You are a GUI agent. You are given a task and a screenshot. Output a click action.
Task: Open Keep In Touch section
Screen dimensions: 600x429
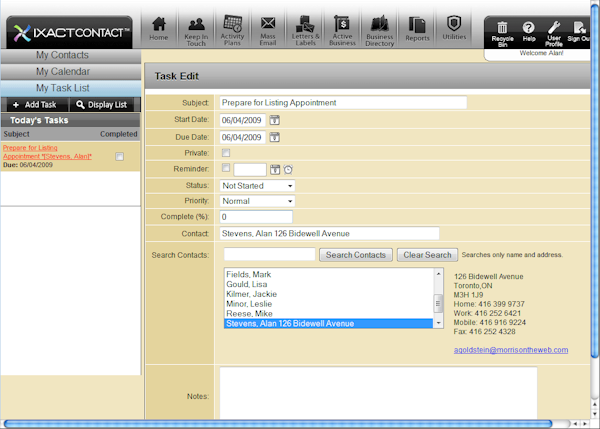(196, 32)
